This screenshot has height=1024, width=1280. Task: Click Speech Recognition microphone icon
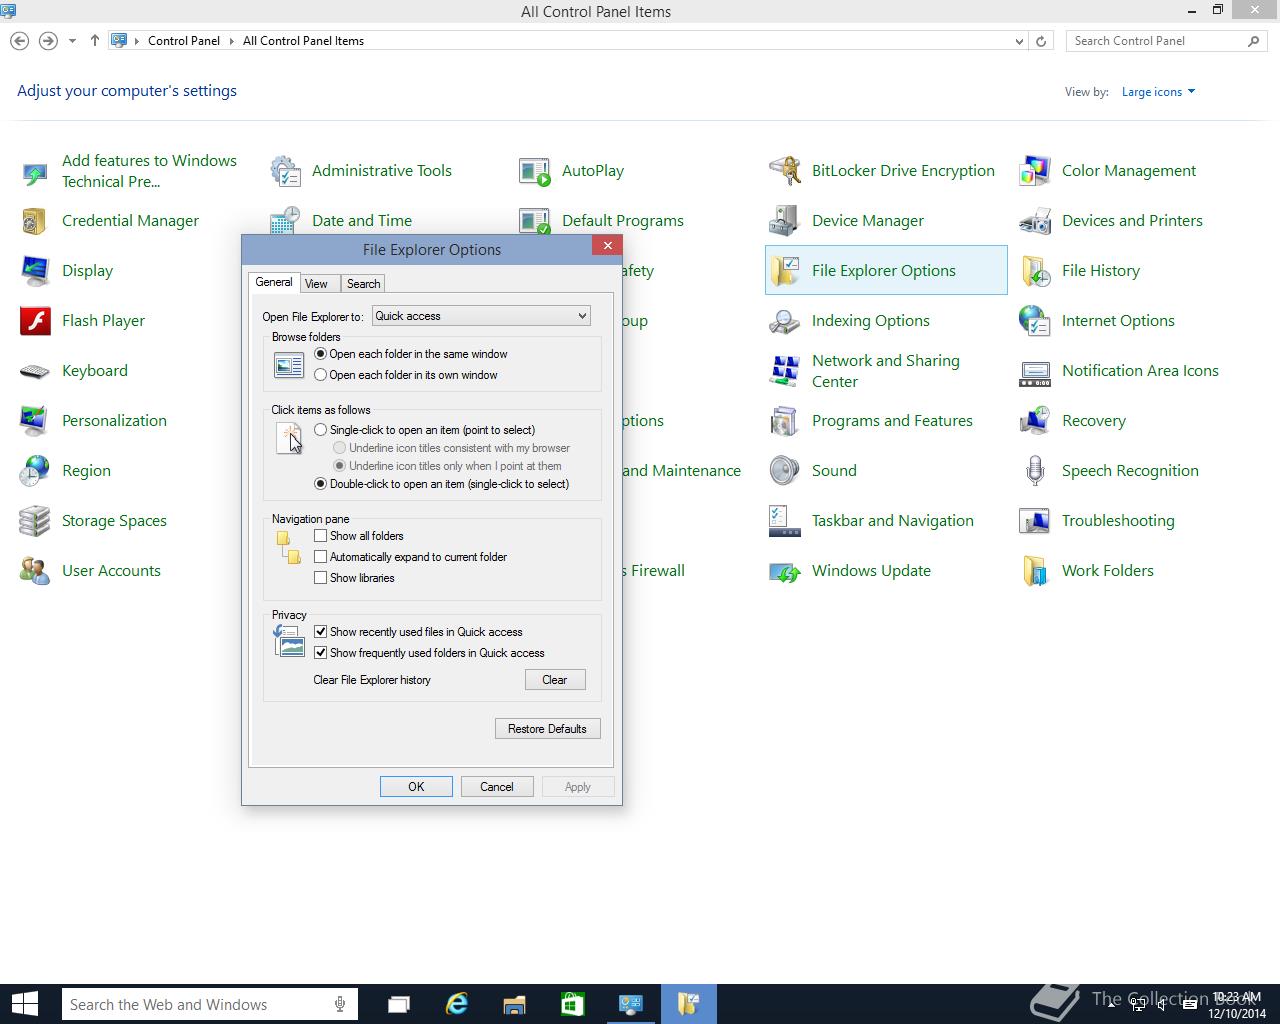point(1035,471)
